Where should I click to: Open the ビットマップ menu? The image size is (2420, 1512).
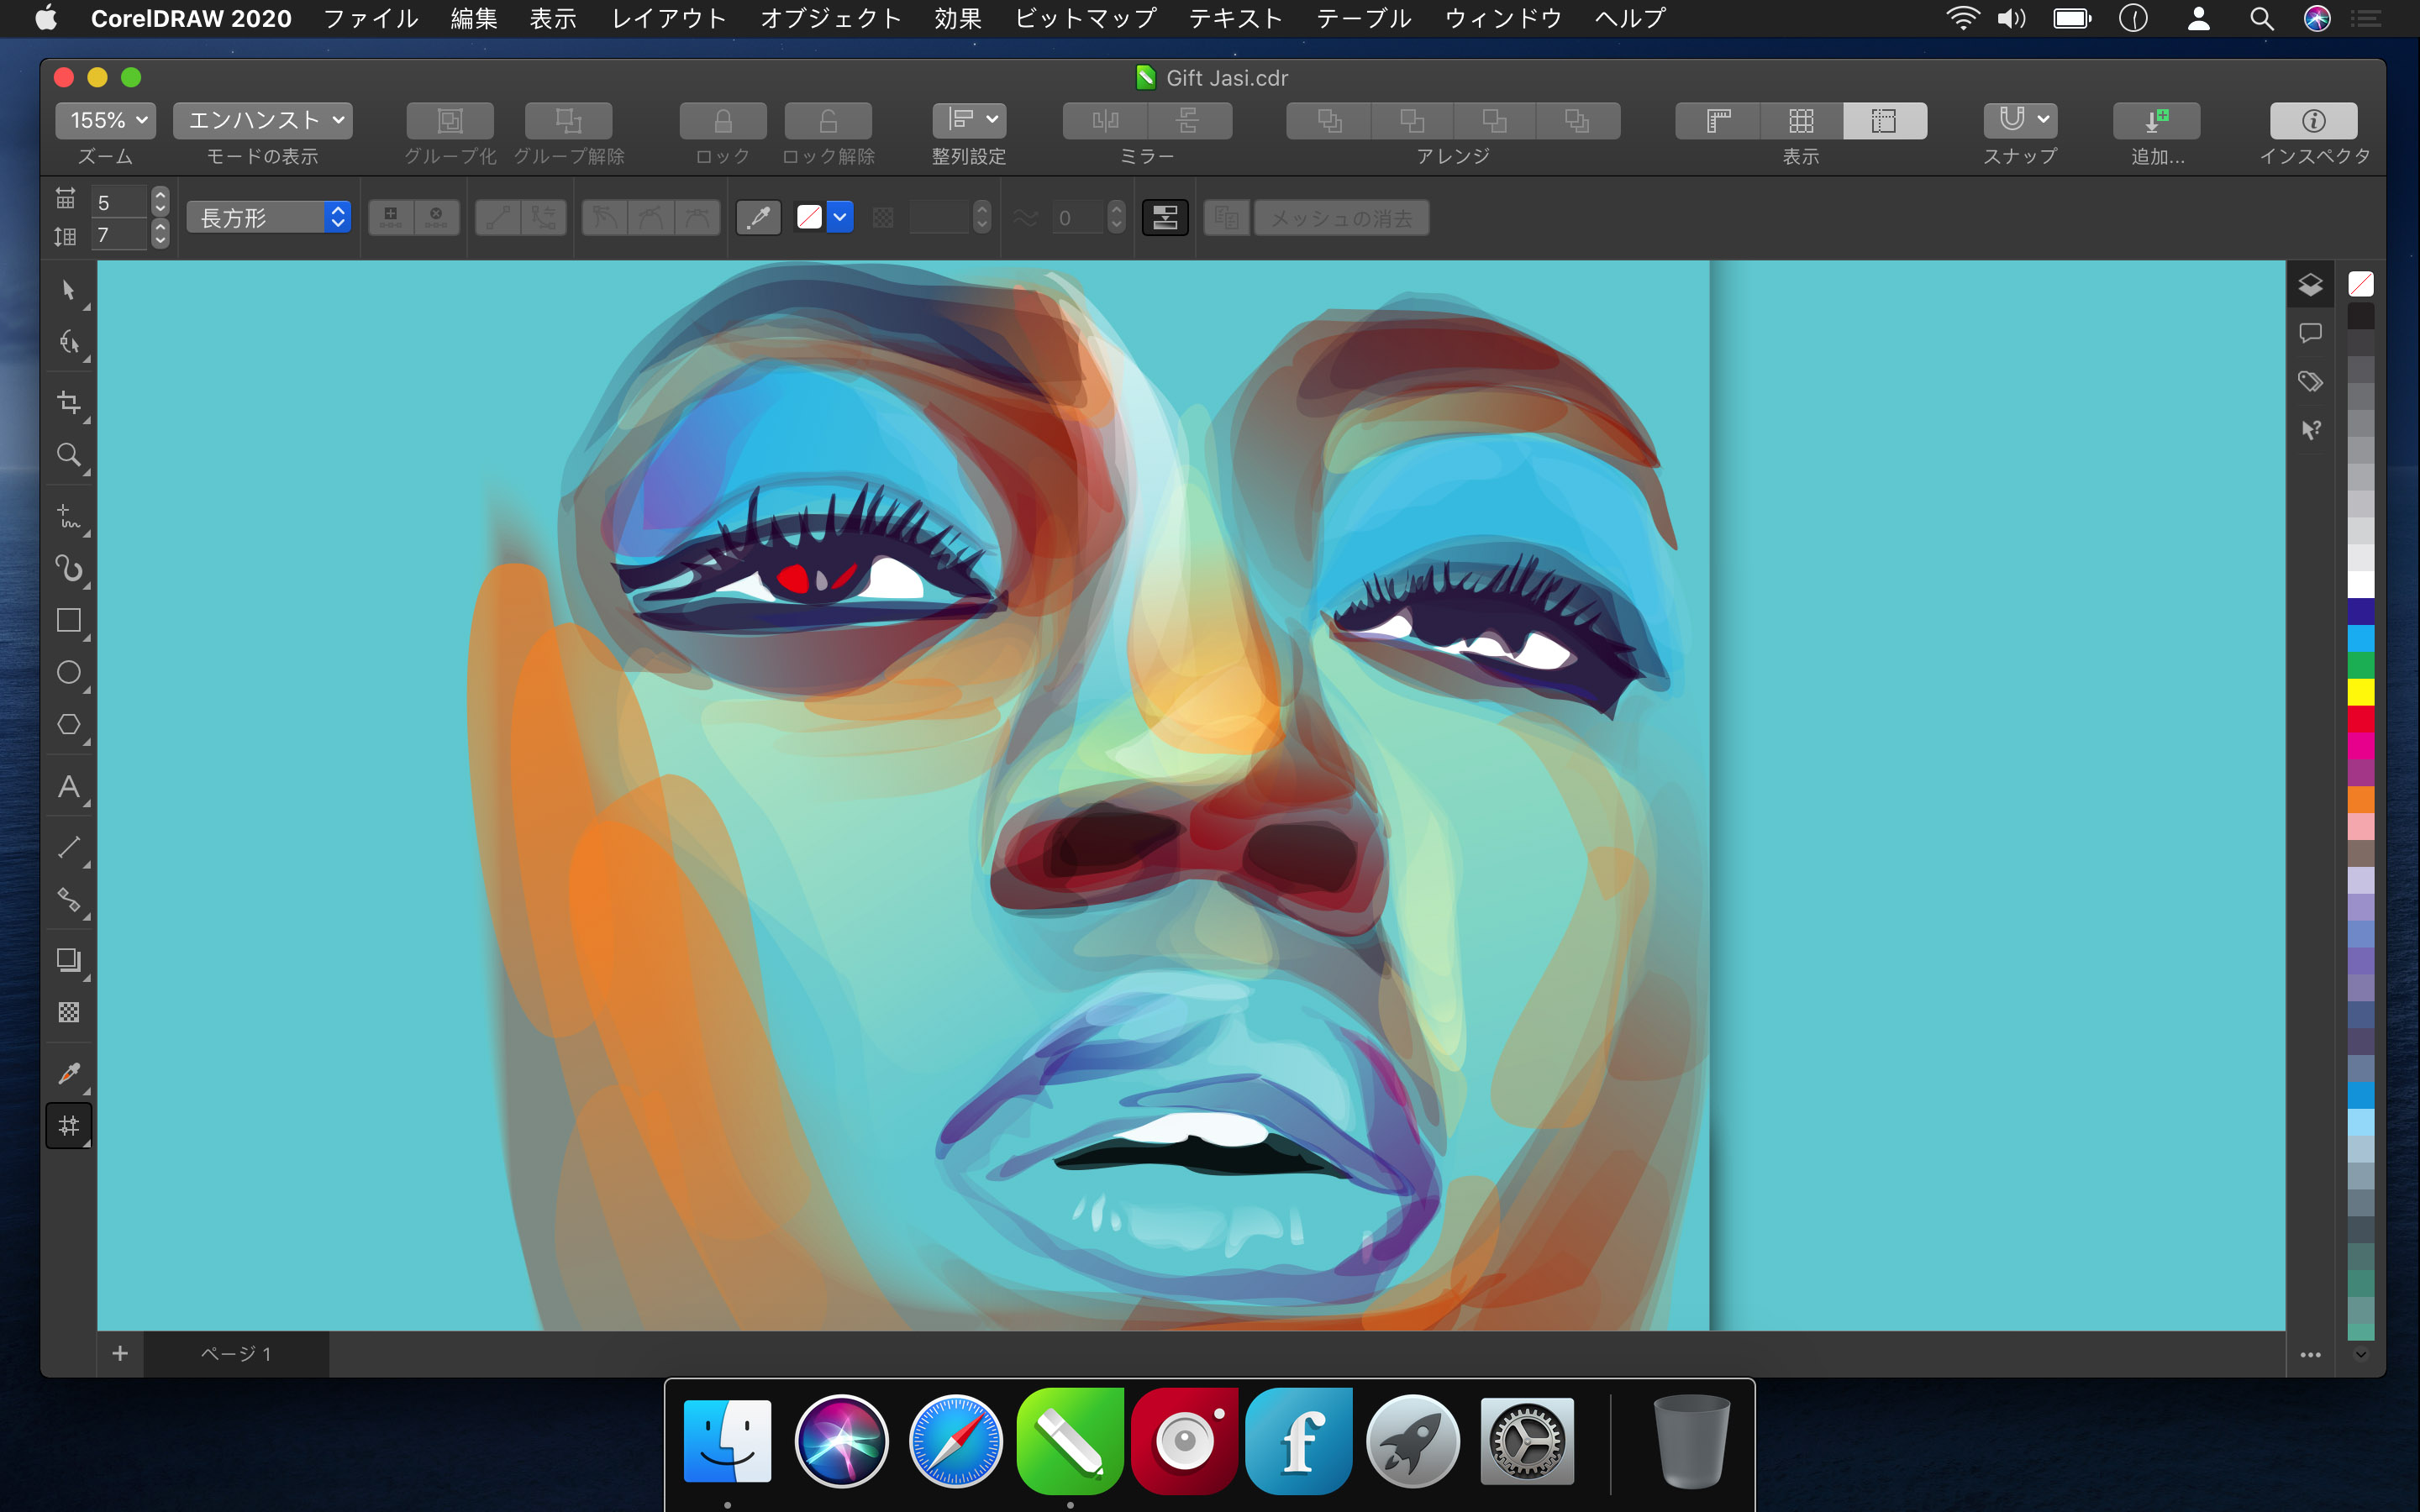pyautogui.click(x=1085, y=18)
